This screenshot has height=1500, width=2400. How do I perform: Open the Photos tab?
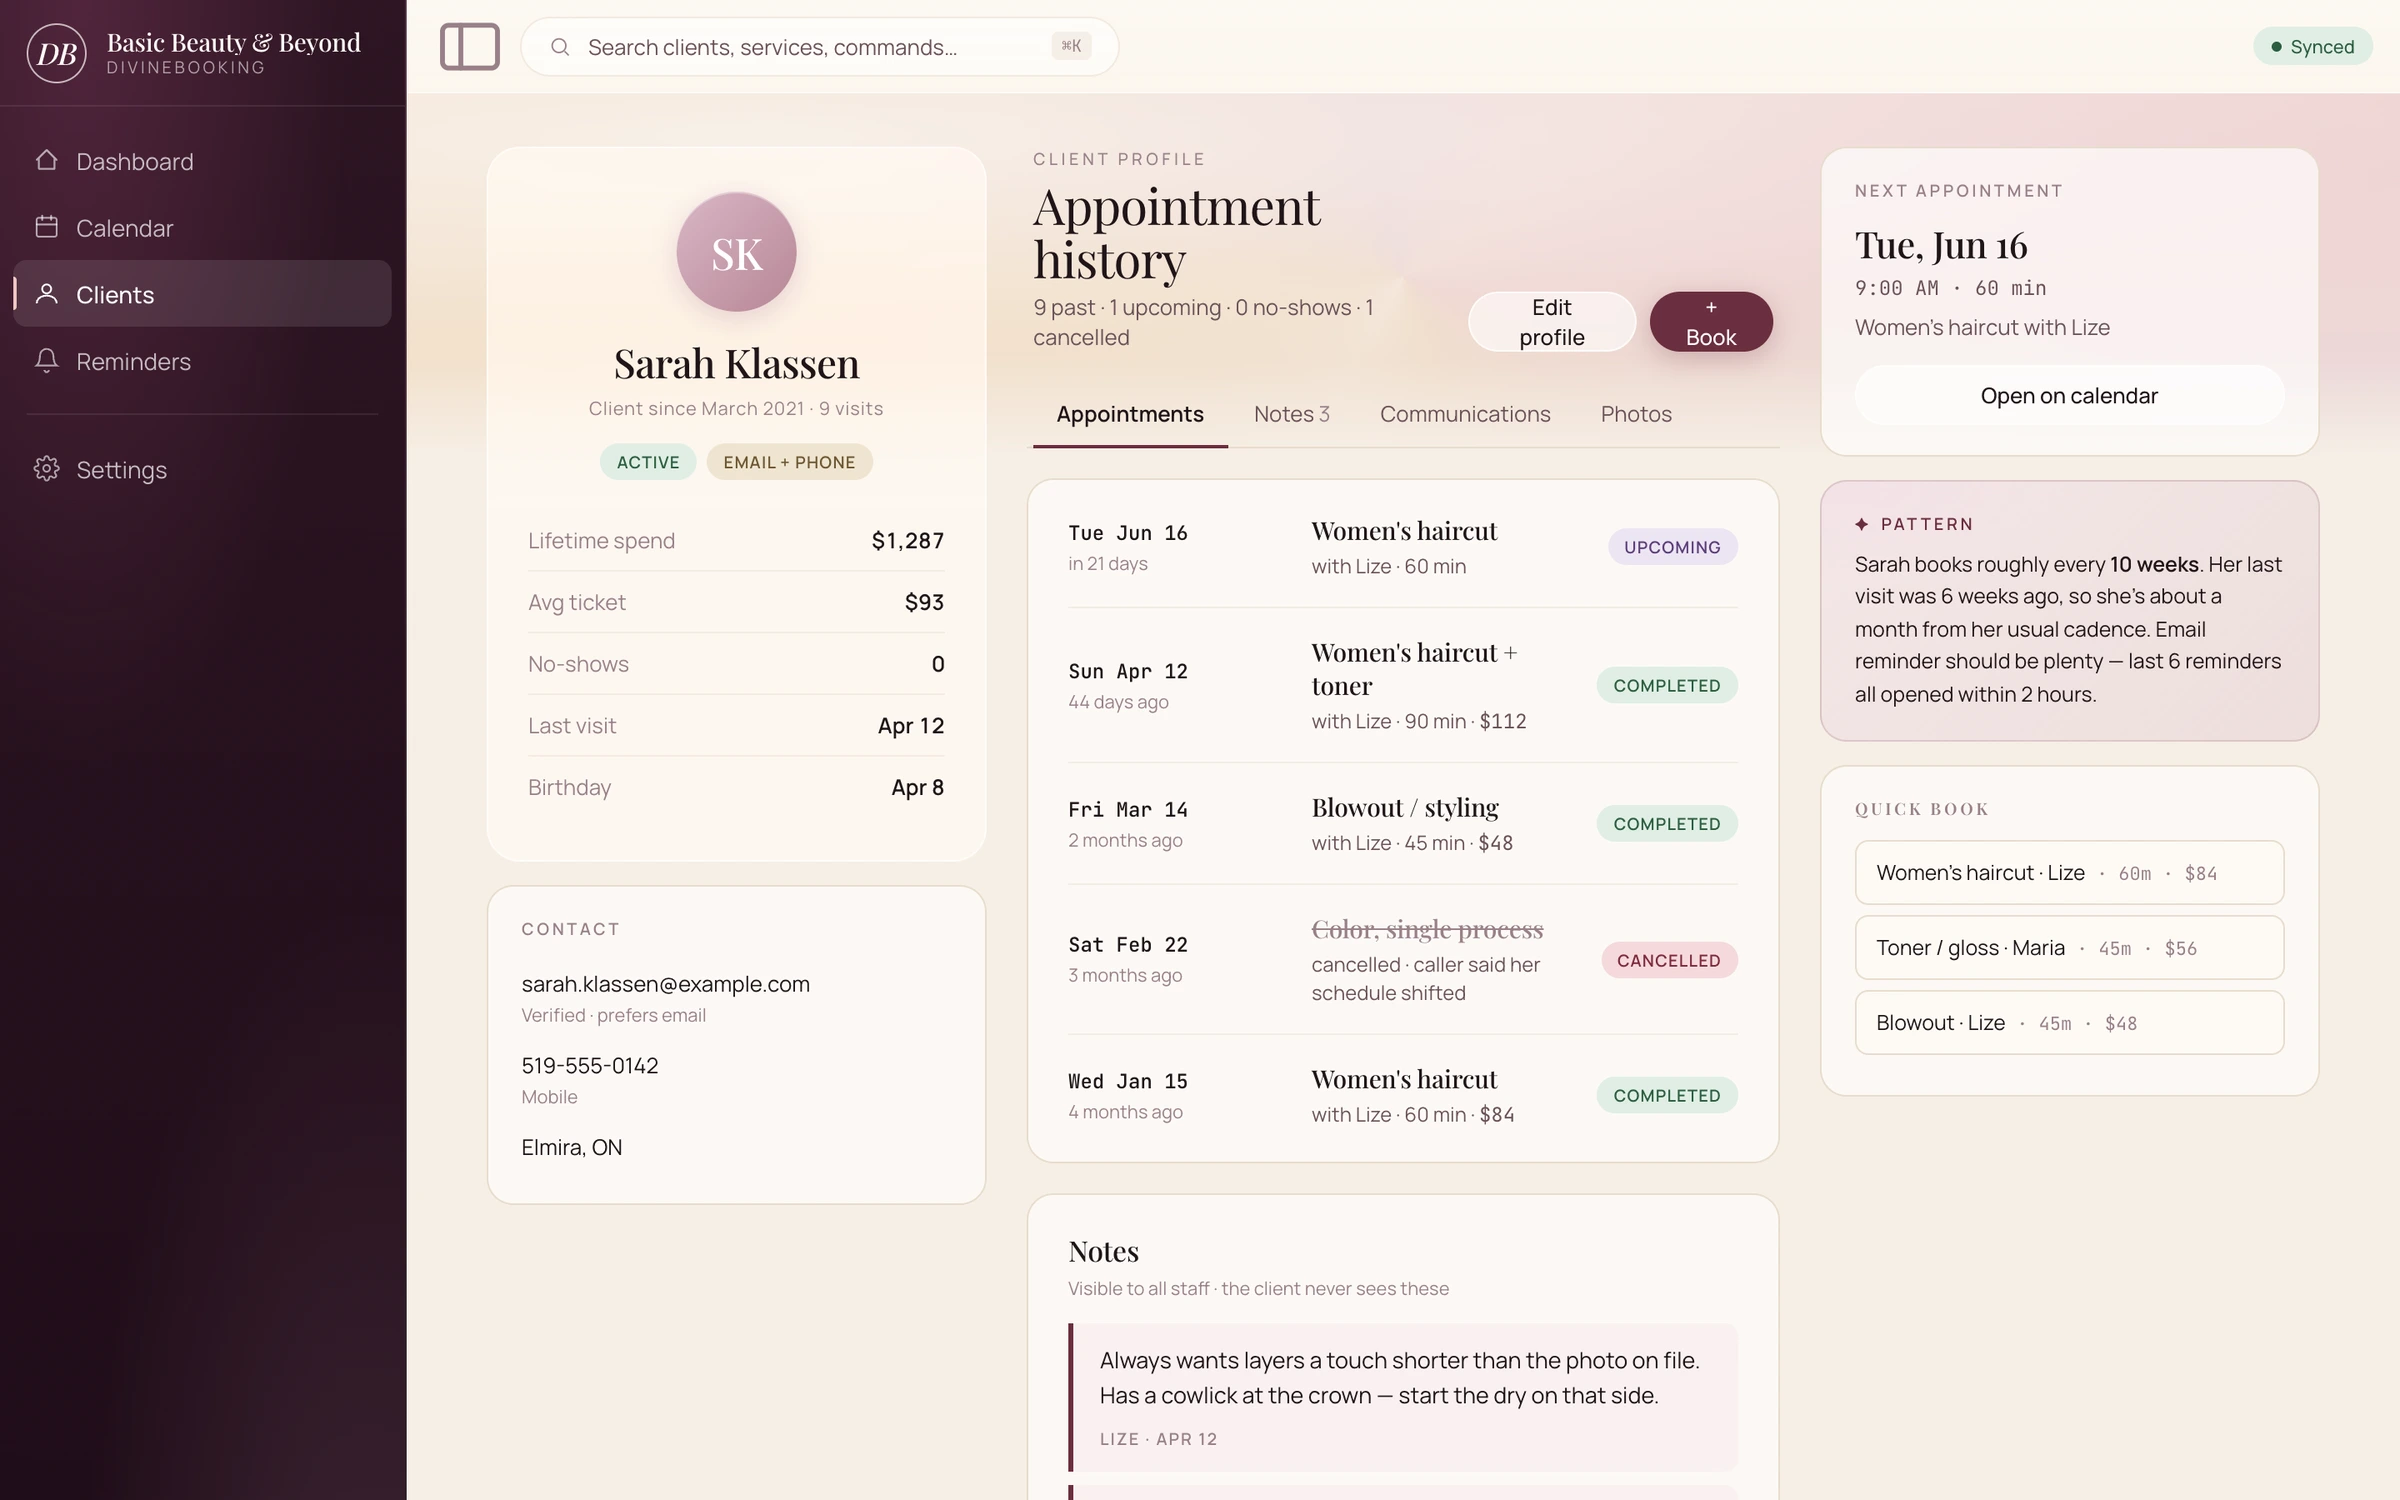point(1636,414)
